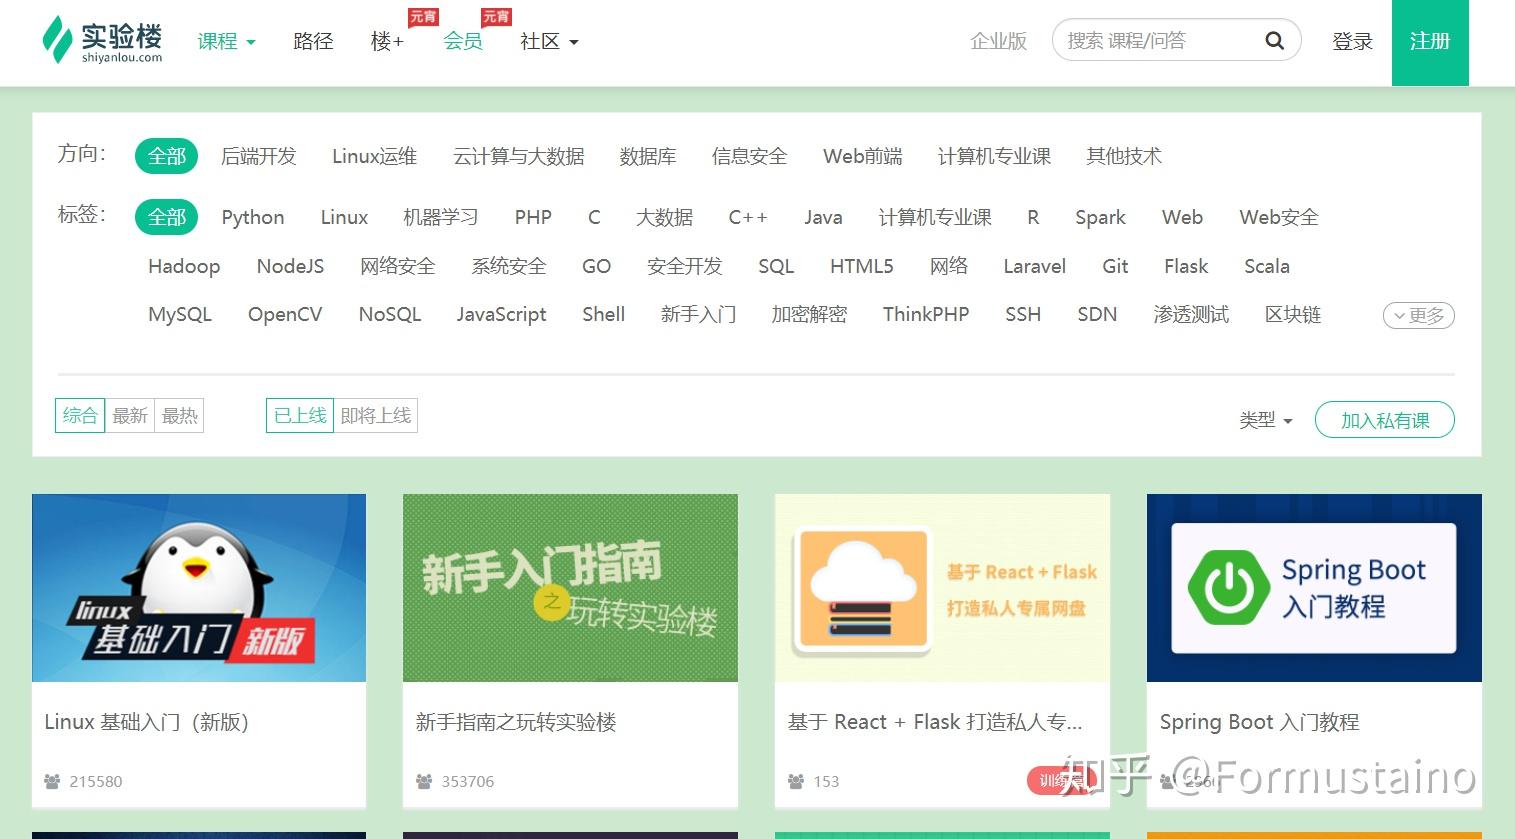Image resolution: width=1515 pixels, height=839 pixels.
Task: Expand the 类型 filter dropdown
Action: tap(1265, 420)
